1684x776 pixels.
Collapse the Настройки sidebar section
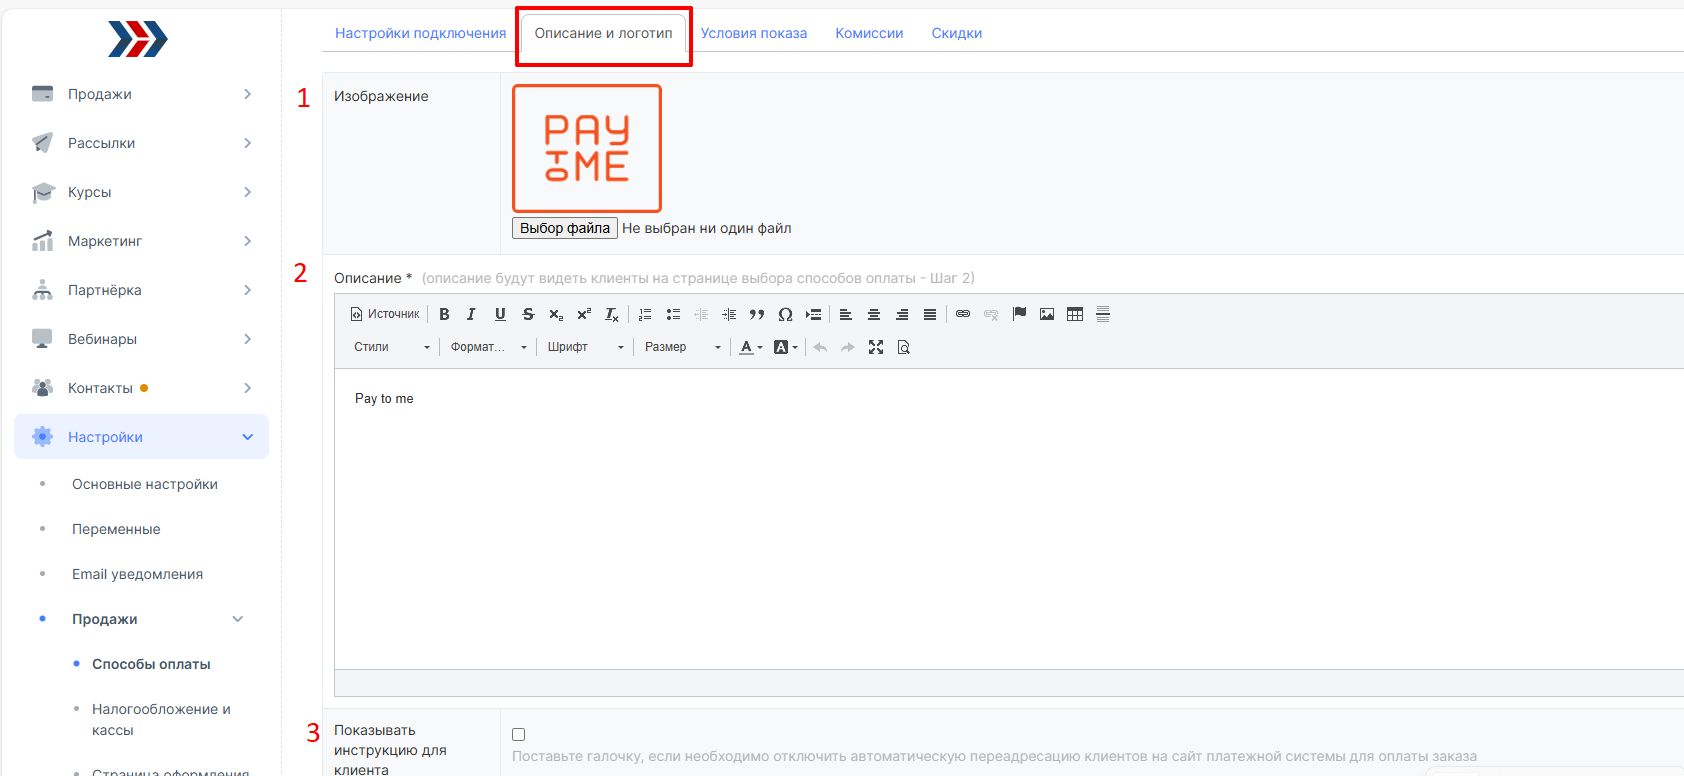pos(141,437)
